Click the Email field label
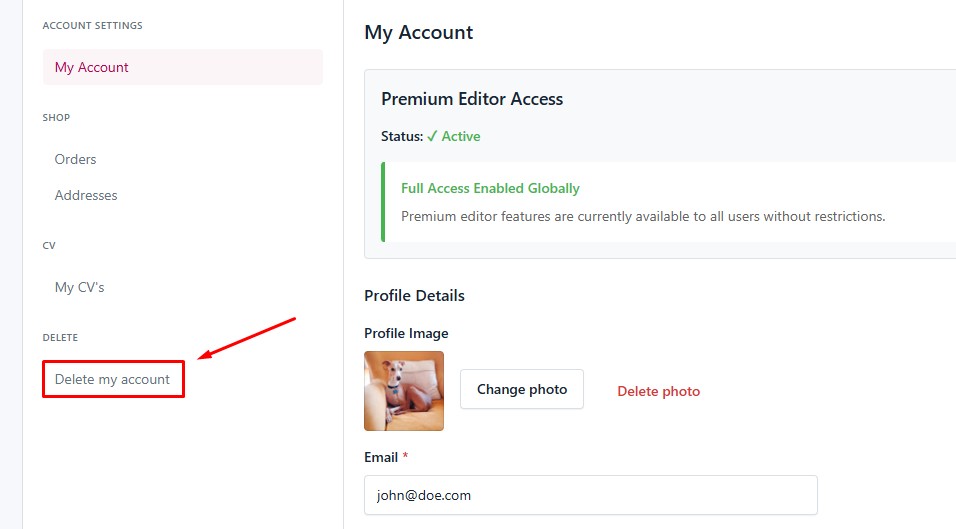Screen dimensions: 956x529 pos(382,457)
